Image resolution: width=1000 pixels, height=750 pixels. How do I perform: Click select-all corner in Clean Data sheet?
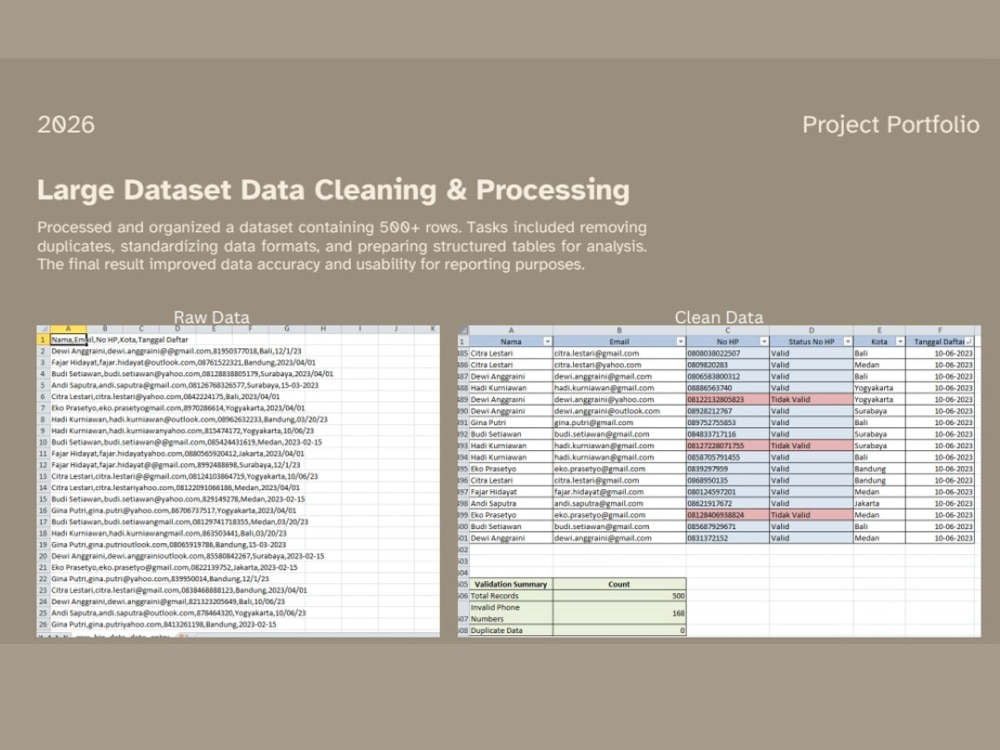click(464, 330)
